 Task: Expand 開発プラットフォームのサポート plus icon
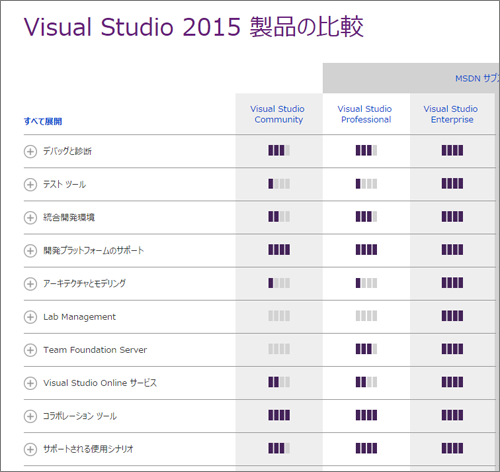pos(30,251)
